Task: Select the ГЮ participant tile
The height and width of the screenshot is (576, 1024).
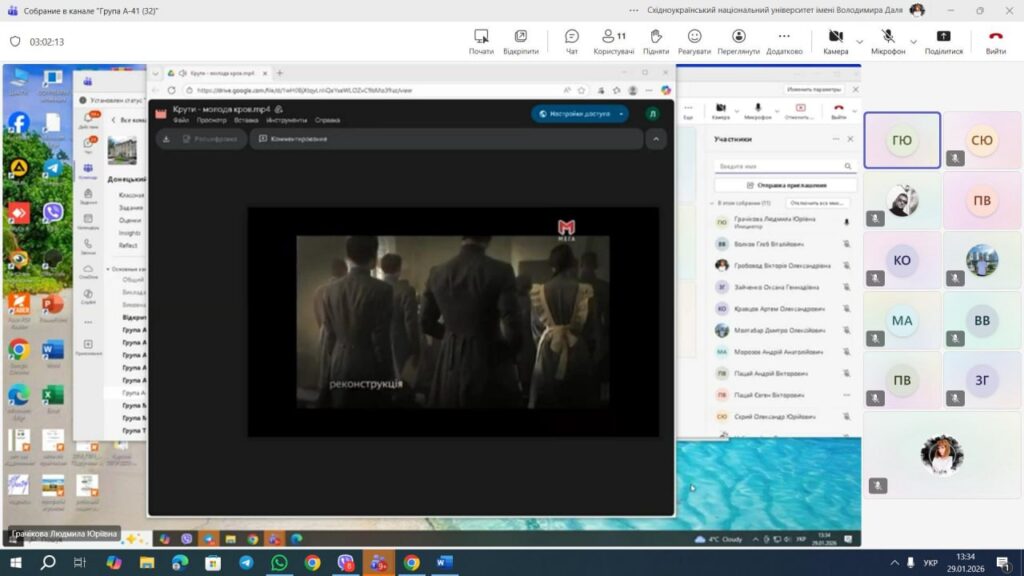Action: pos(902,140)
